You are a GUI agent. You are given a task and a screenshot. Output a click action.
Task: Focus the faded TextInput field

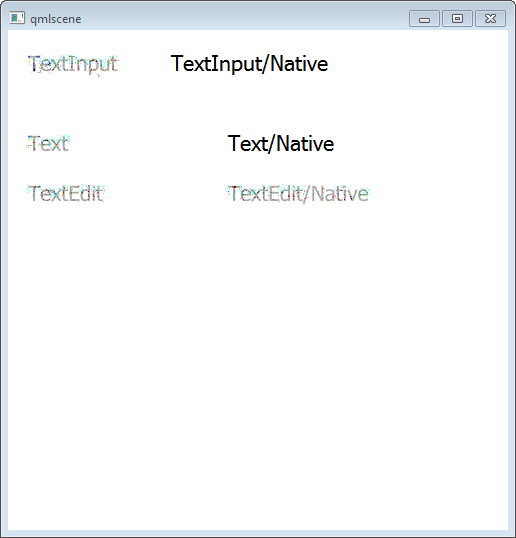point(73,65)
